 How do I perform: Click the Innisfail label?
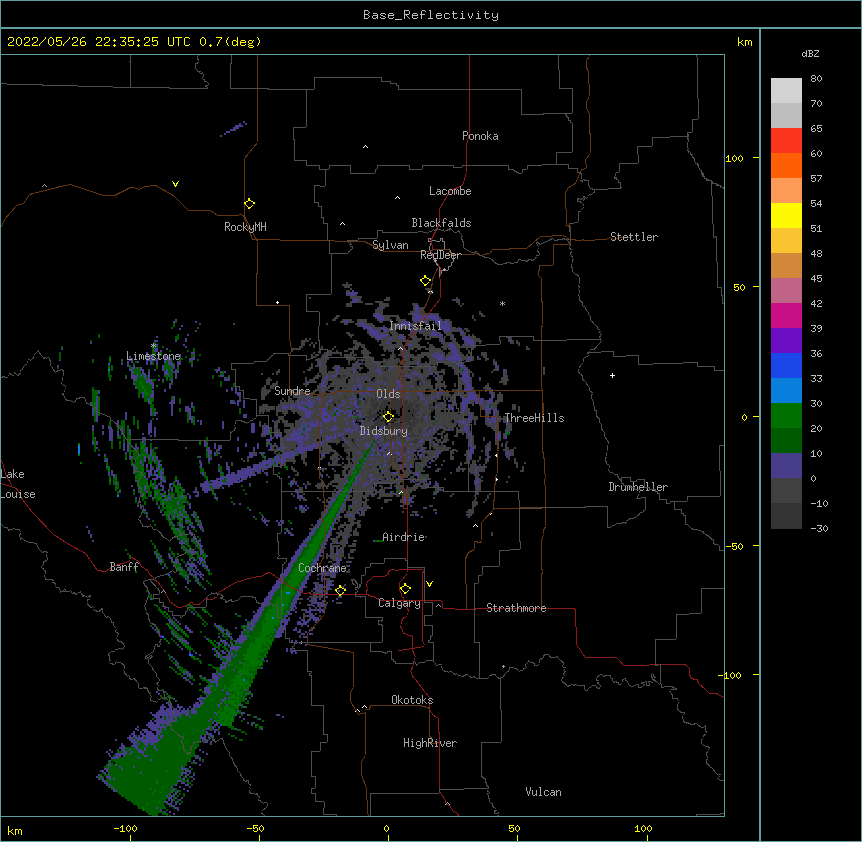pos(415,326)
